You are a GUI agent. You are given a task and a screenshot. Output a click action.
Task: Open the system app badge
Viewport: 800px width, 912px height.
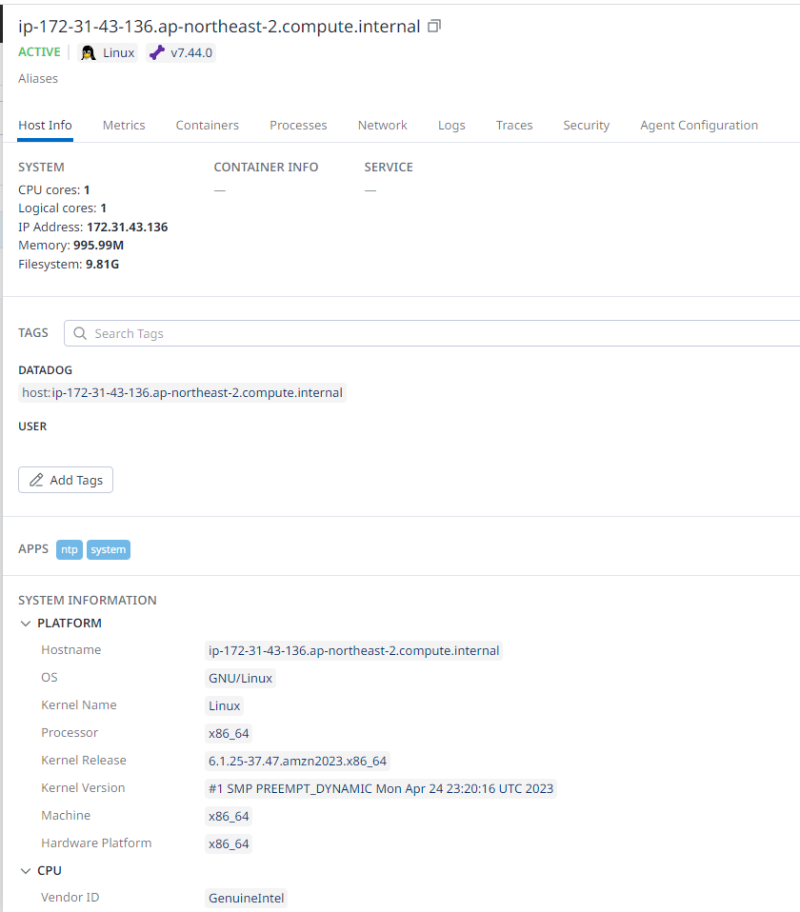[x=108, y=550]
